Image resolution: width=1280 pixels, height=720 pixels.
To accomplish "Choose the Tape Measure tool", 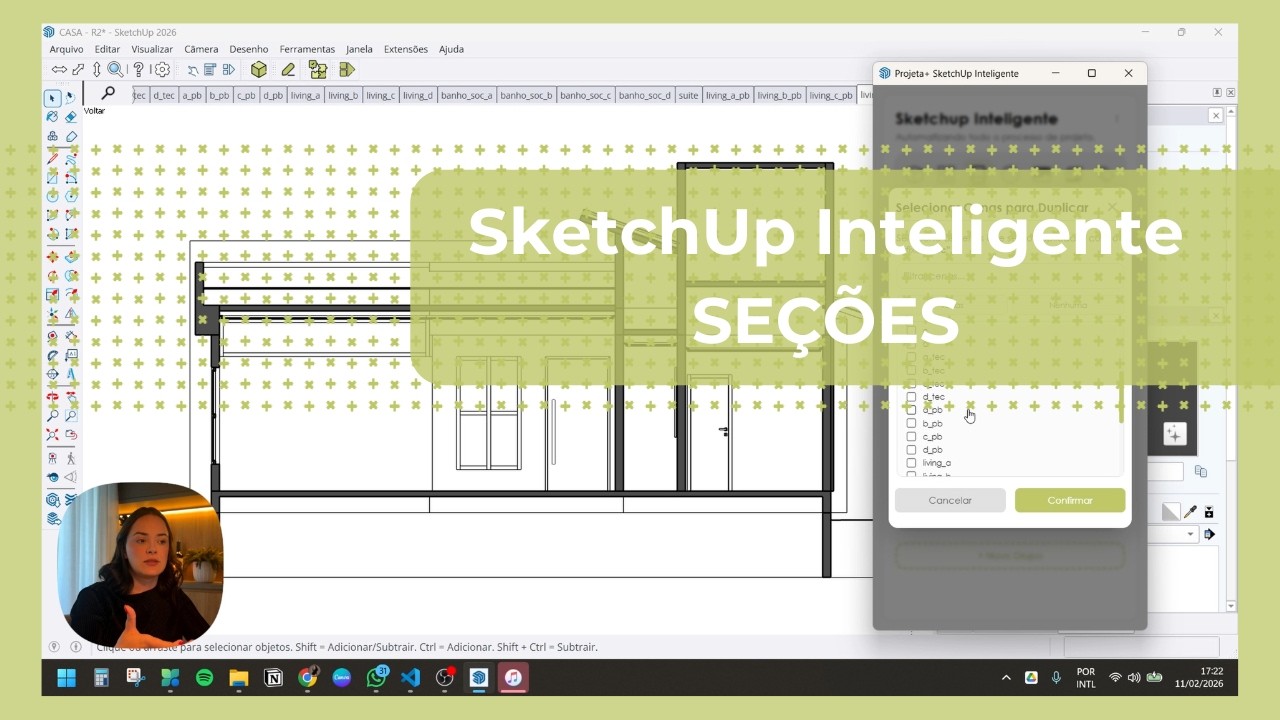I will (x=52, y=337).
